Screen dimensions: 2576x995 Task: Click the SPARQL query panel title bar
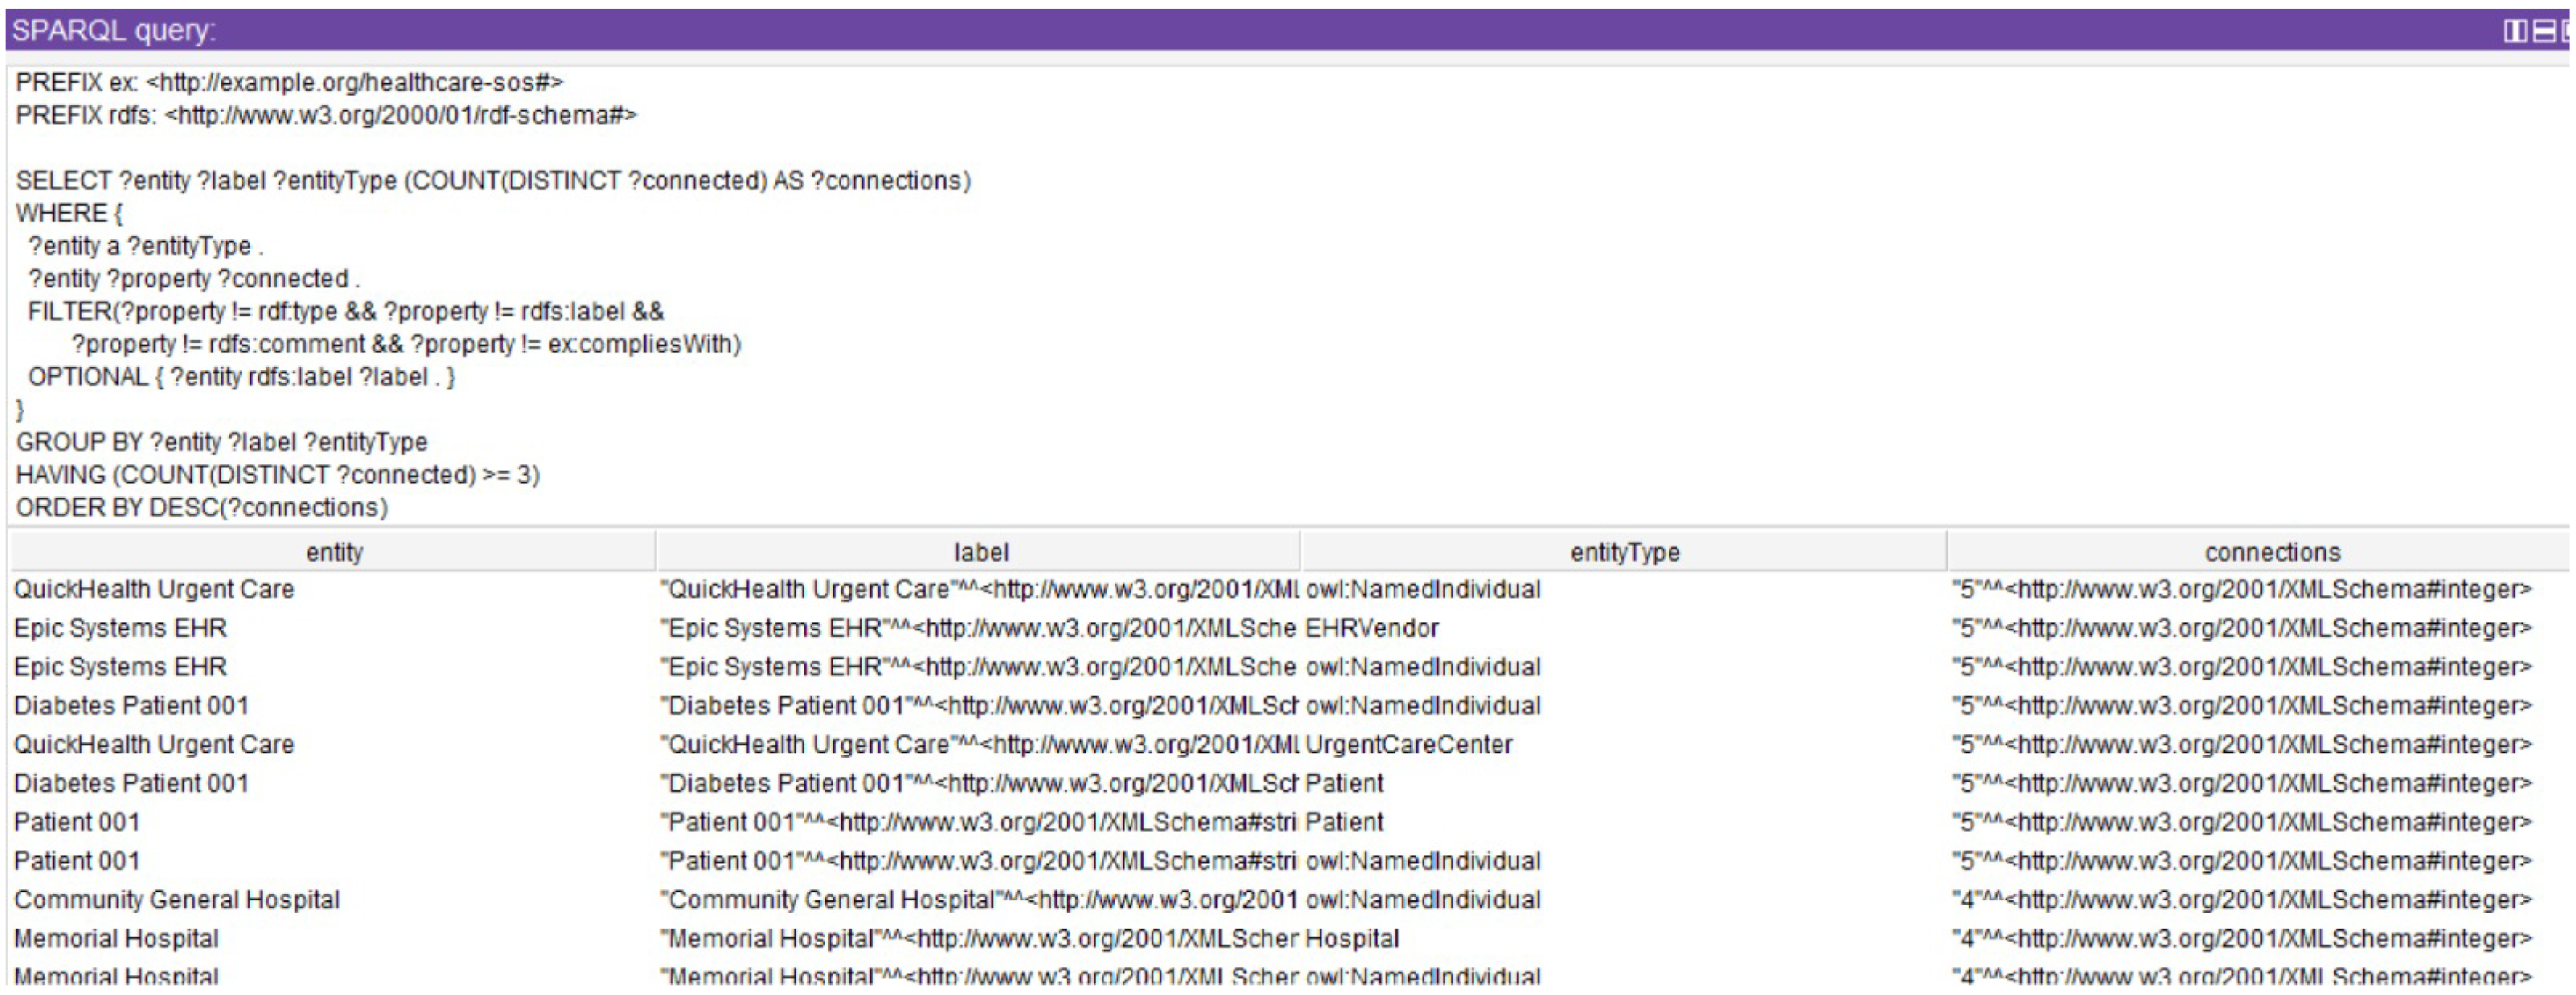[x=1200, y=31]
